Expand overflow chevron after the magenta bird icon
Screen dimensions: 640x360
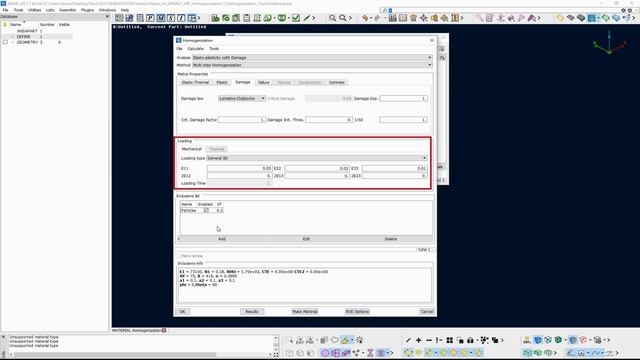539,18
